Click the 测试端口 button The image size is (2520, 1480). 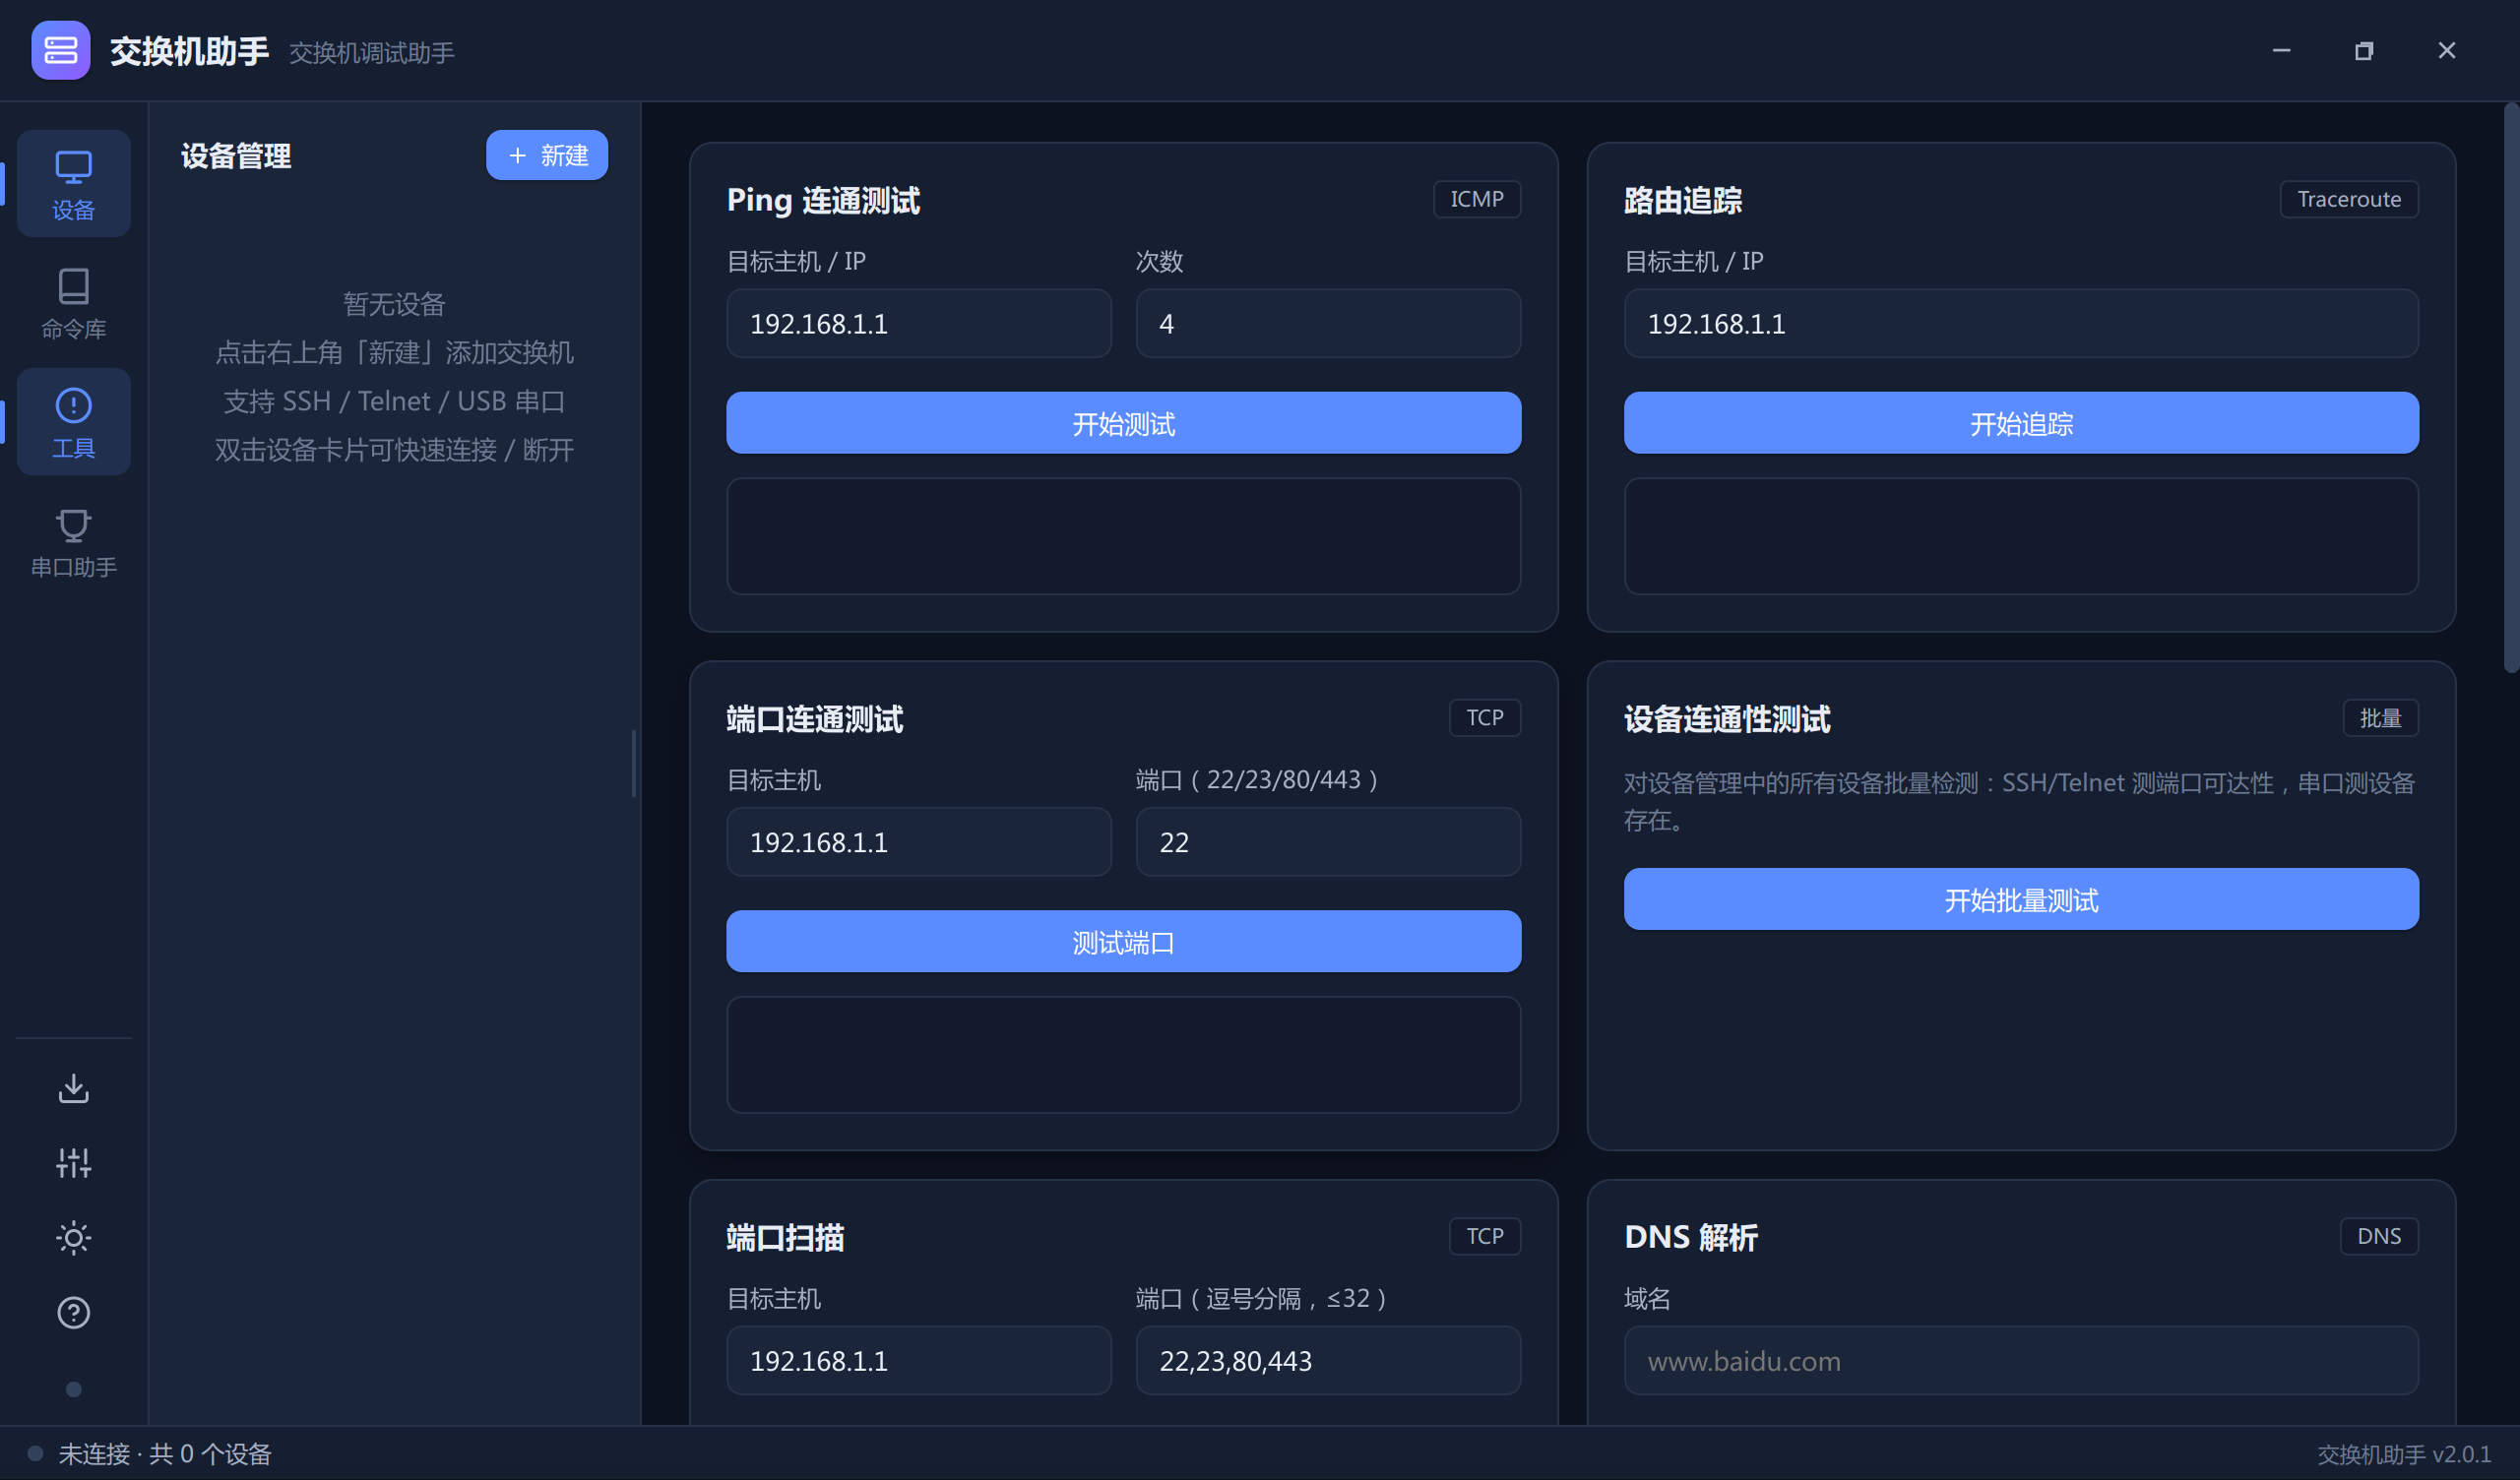(x=1123, y=942)
